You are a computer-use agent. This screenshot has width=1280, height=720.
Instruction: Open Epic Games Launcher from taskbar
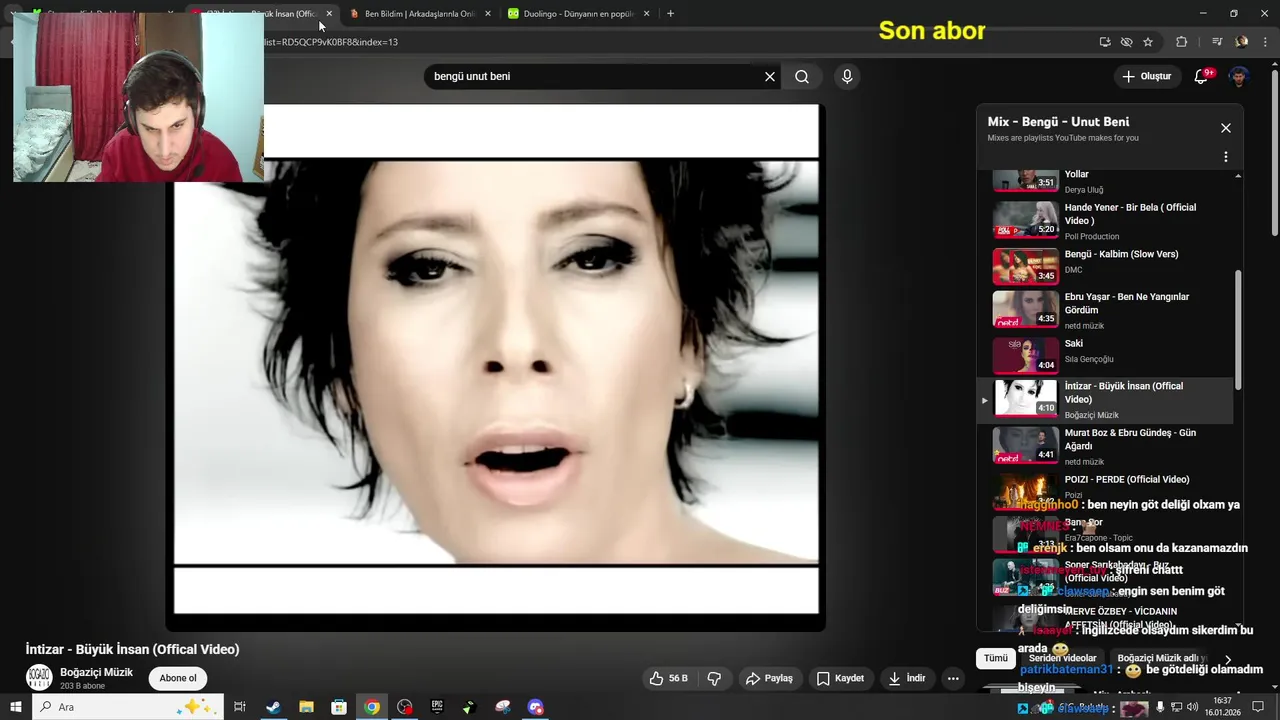(x=437, y=707)
